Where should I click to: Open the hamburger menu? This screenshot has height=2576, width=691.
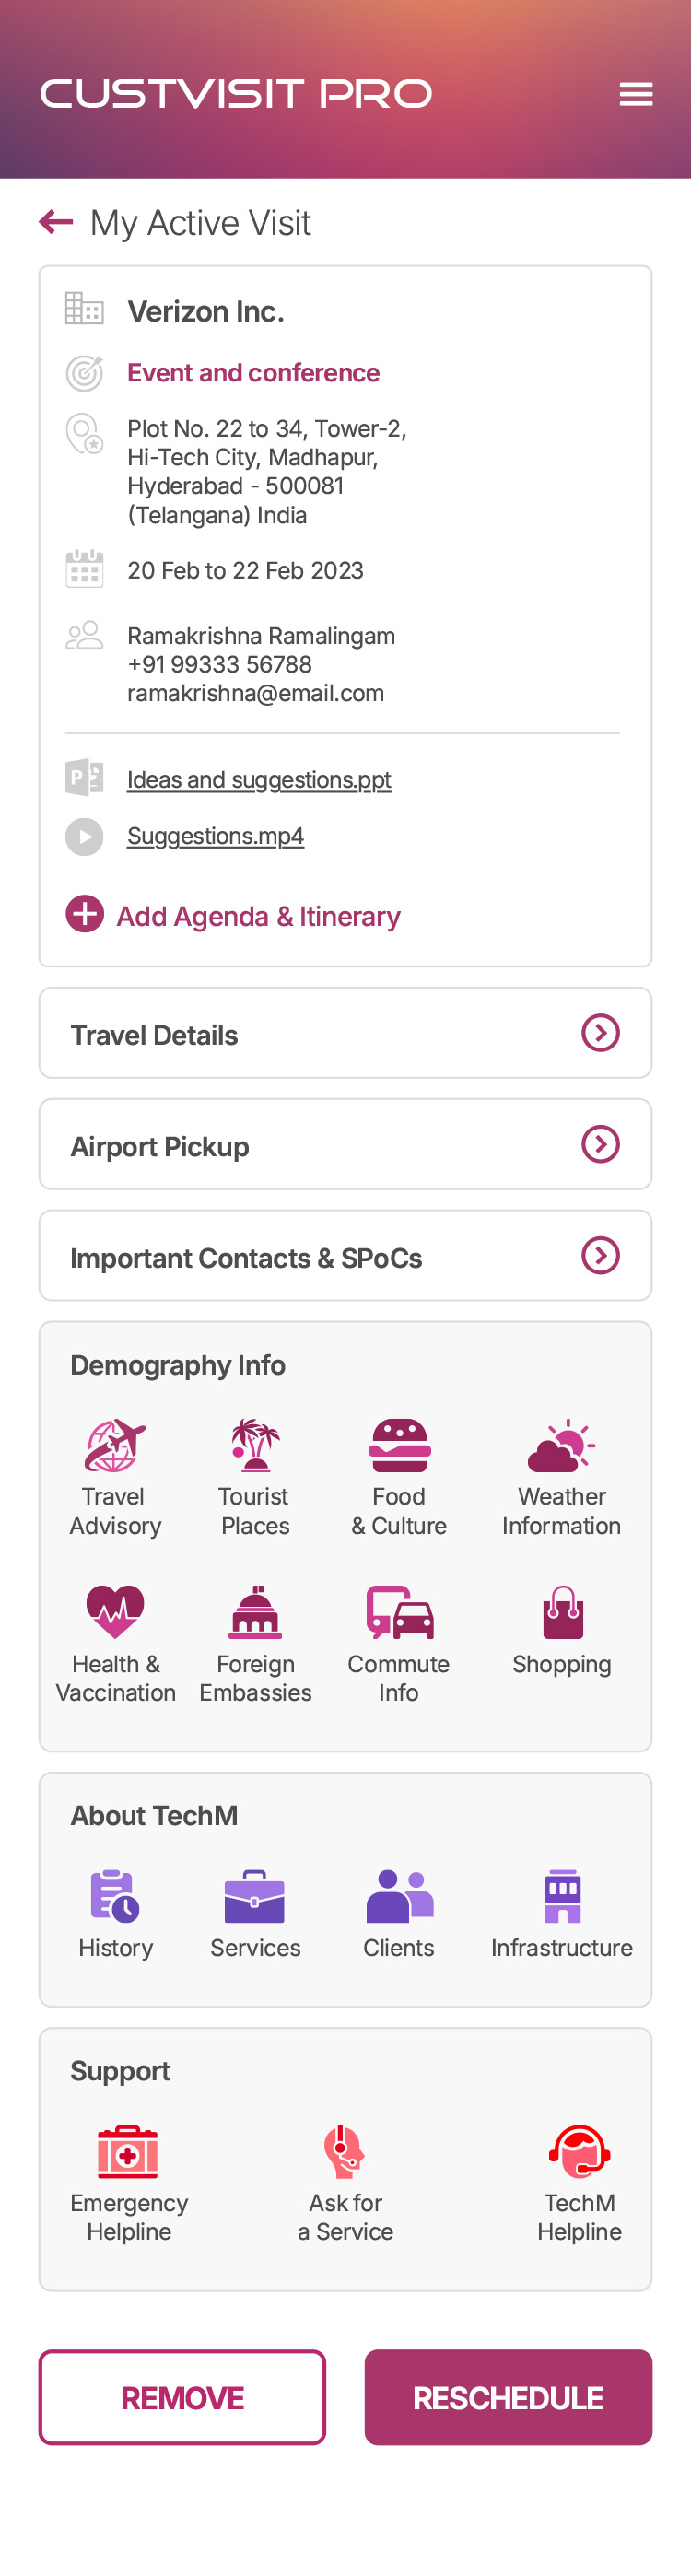pos(635,94)
